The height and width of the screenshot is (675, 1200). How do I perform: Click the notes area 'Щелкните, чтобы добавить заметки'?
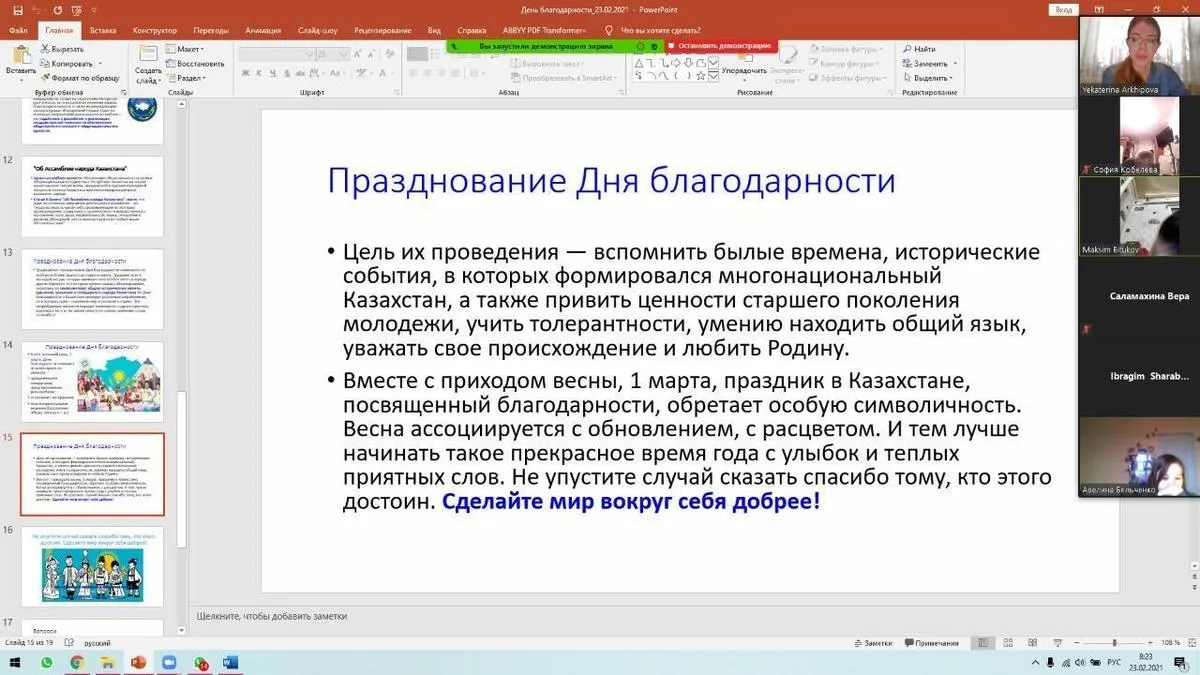[x=272, y=616]
